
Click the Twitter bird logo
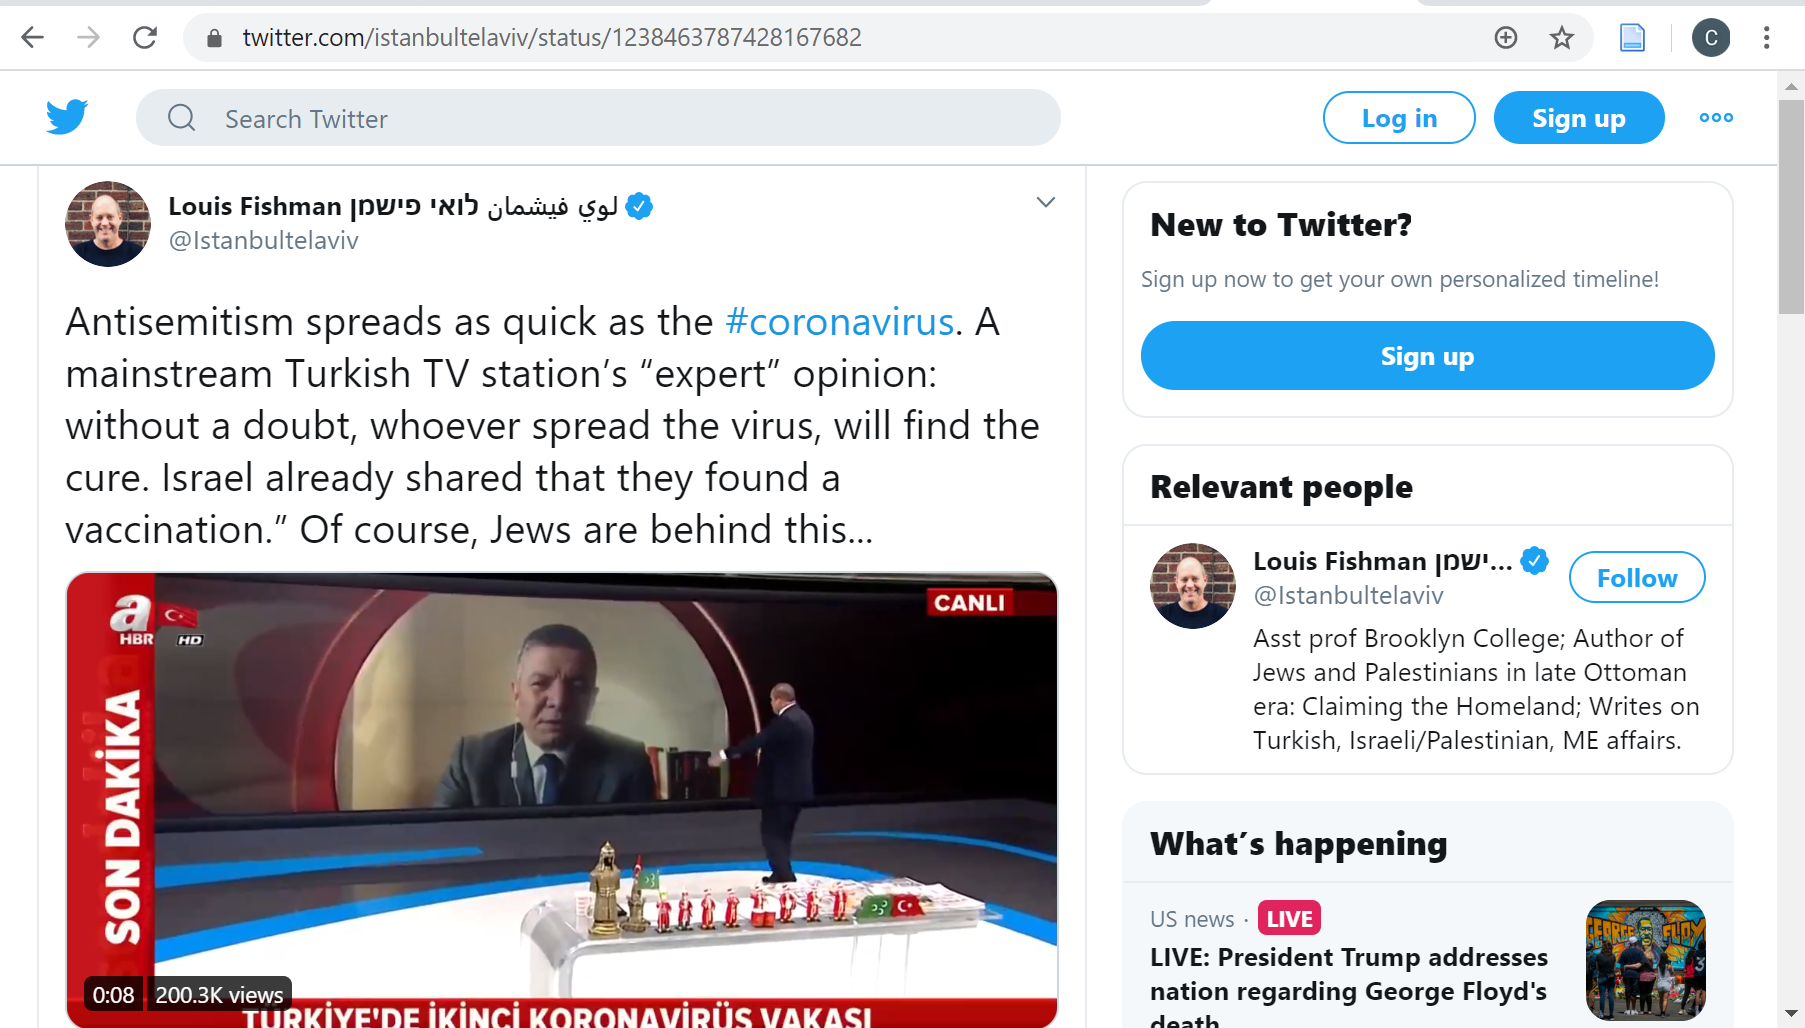pyautogui.click(x=67, y=117)
